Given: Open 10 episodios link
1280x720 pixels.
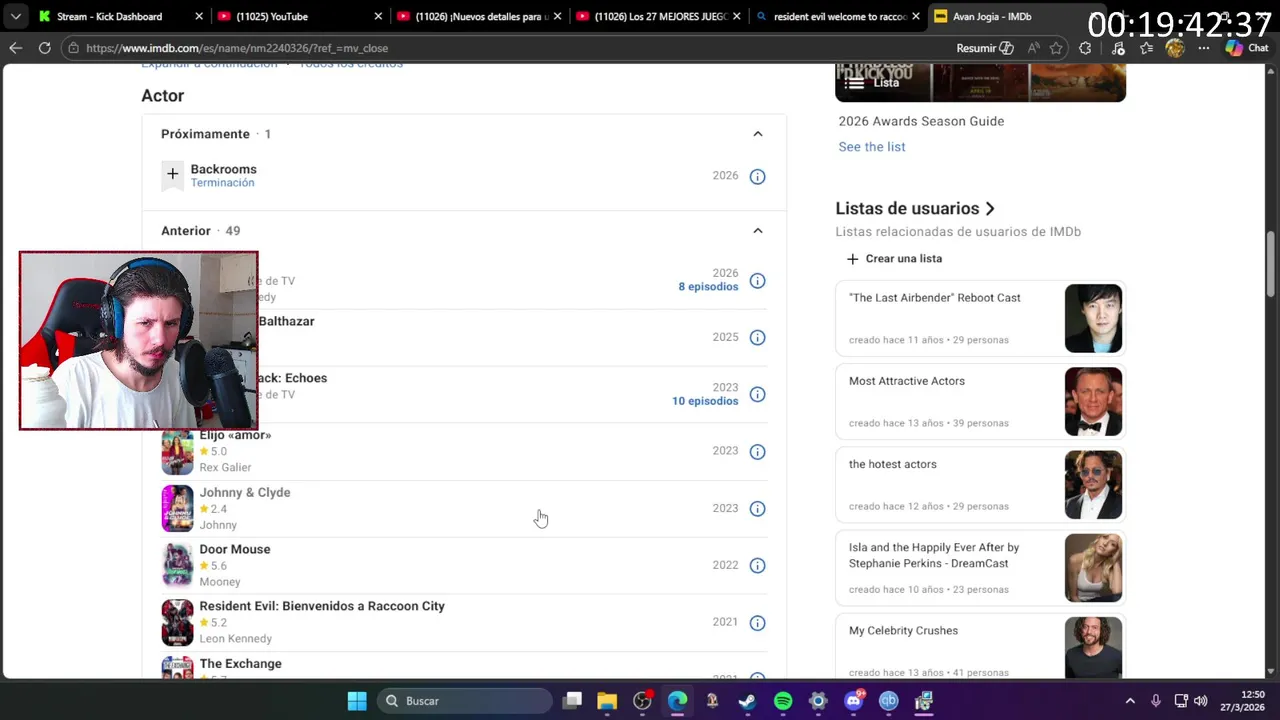Looking at the screenshot, I should click(x=705, y=401).
